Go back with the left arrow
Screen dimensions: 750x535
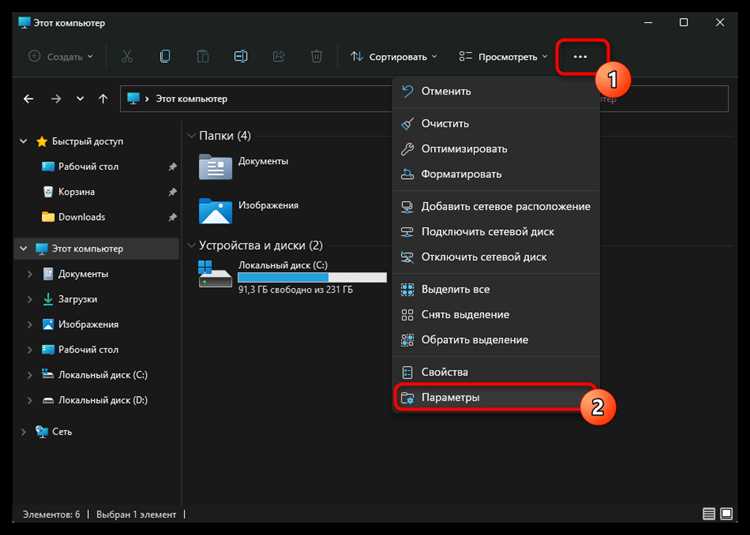29,99
